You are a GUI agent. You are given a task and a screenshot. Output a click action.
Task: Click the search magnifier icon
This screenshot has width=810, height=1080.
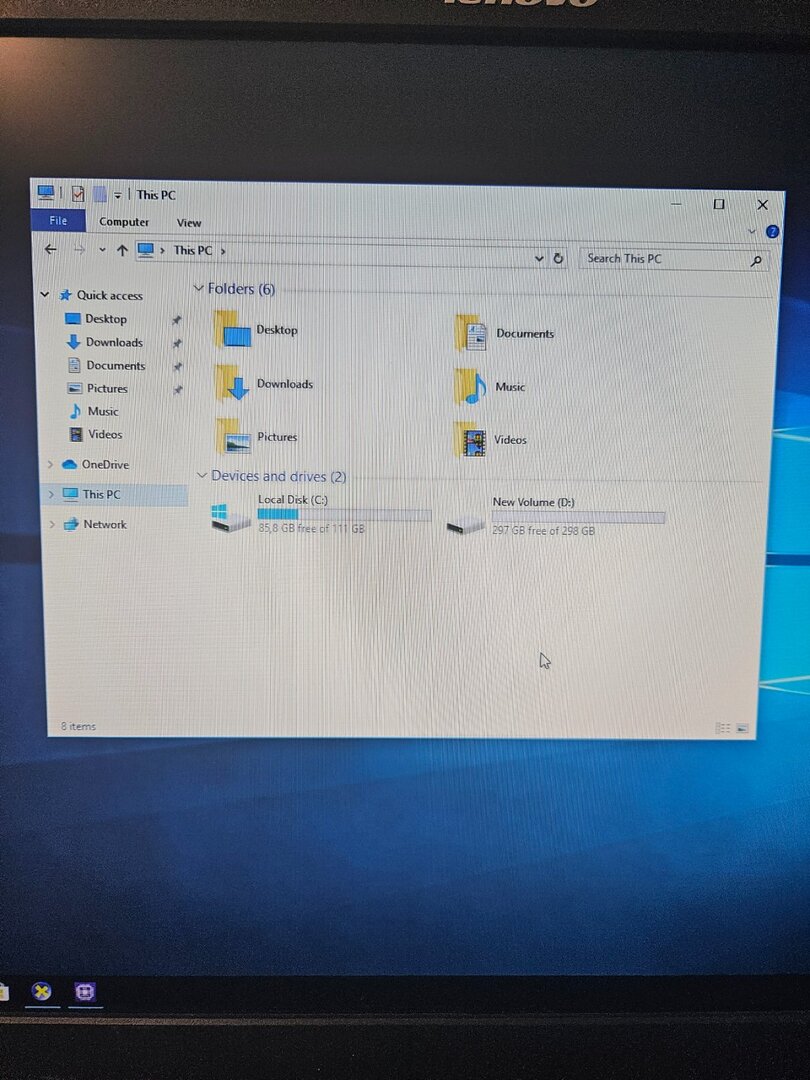coord(756,260)
